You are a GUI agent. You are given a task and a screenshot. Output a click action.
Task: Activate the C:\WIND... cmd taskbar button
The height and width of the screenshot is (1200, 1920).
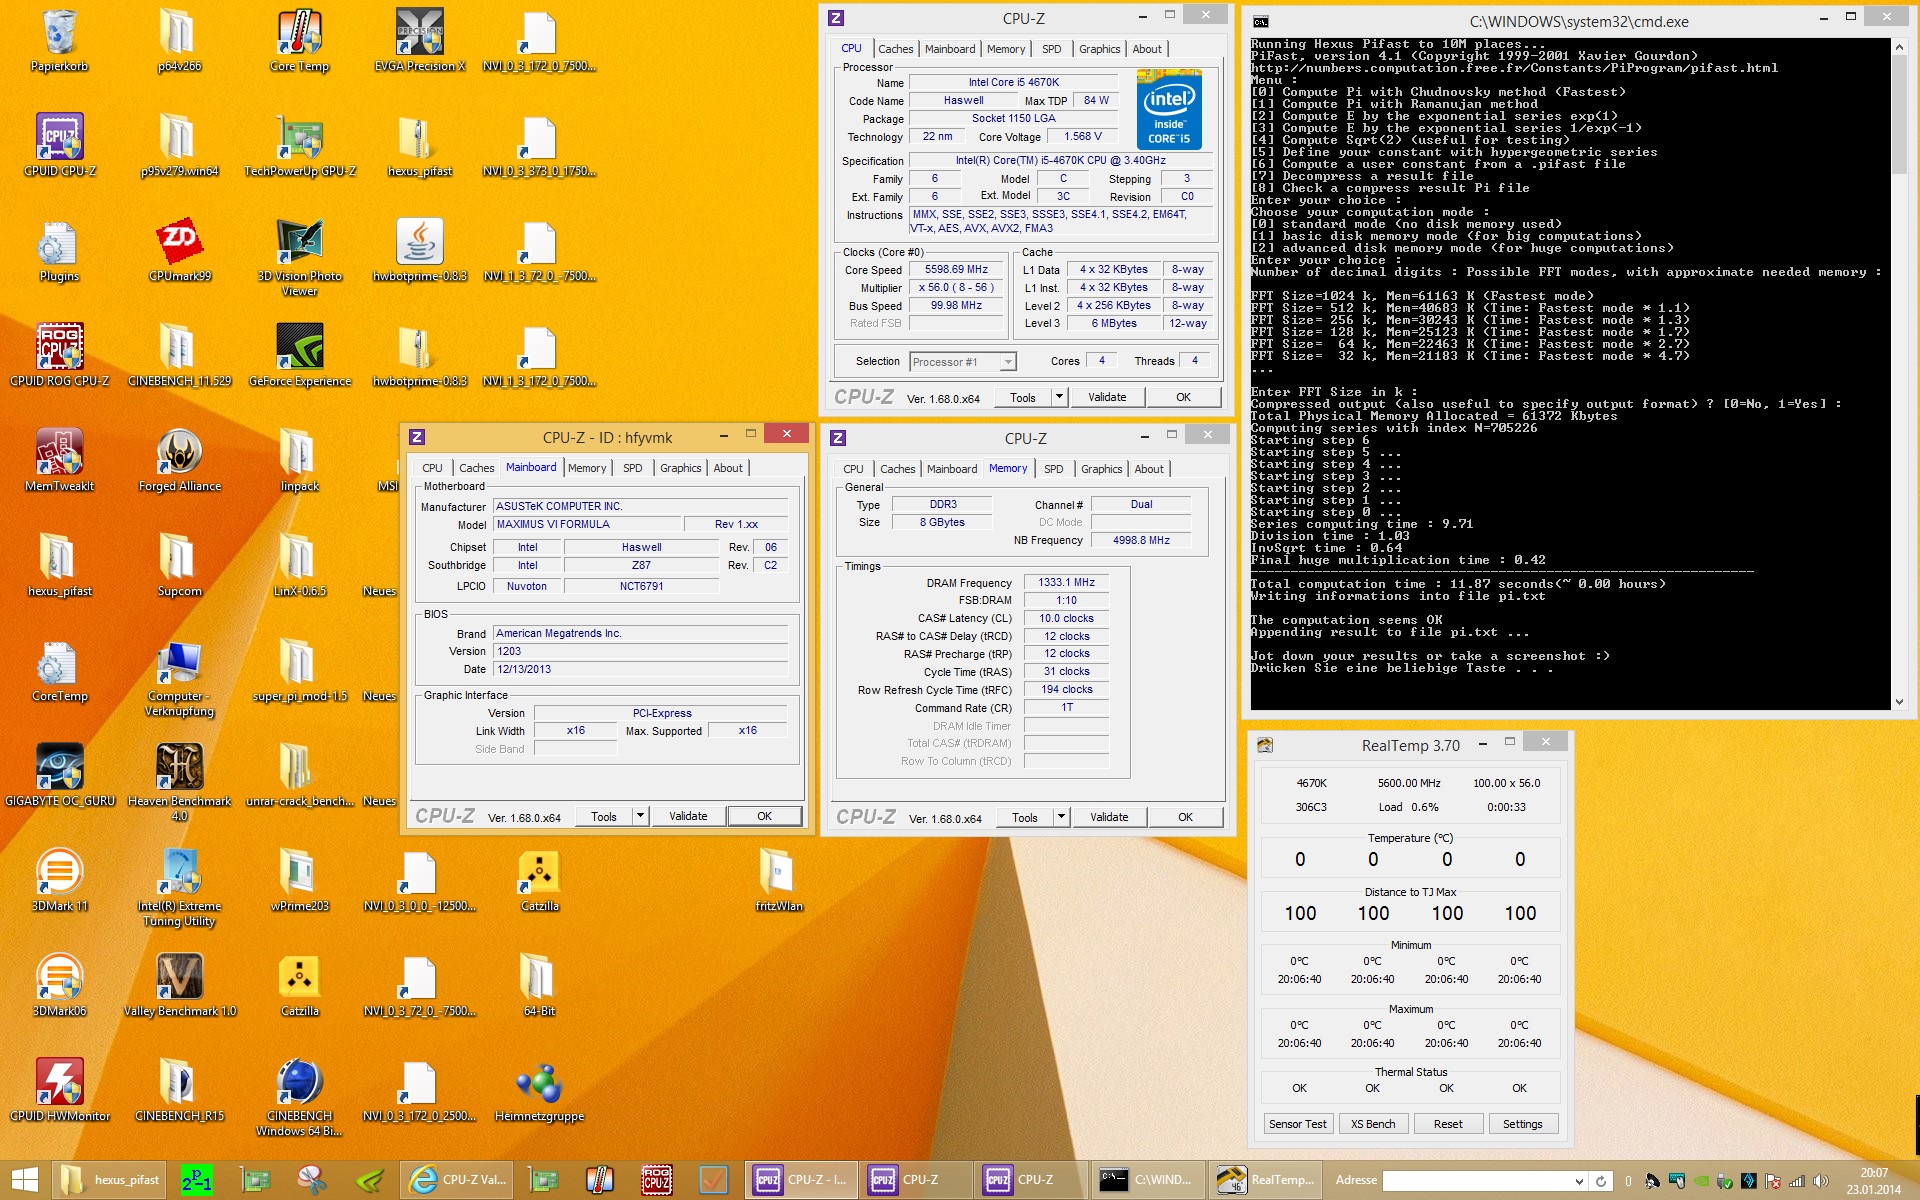pos(1146,1180)
